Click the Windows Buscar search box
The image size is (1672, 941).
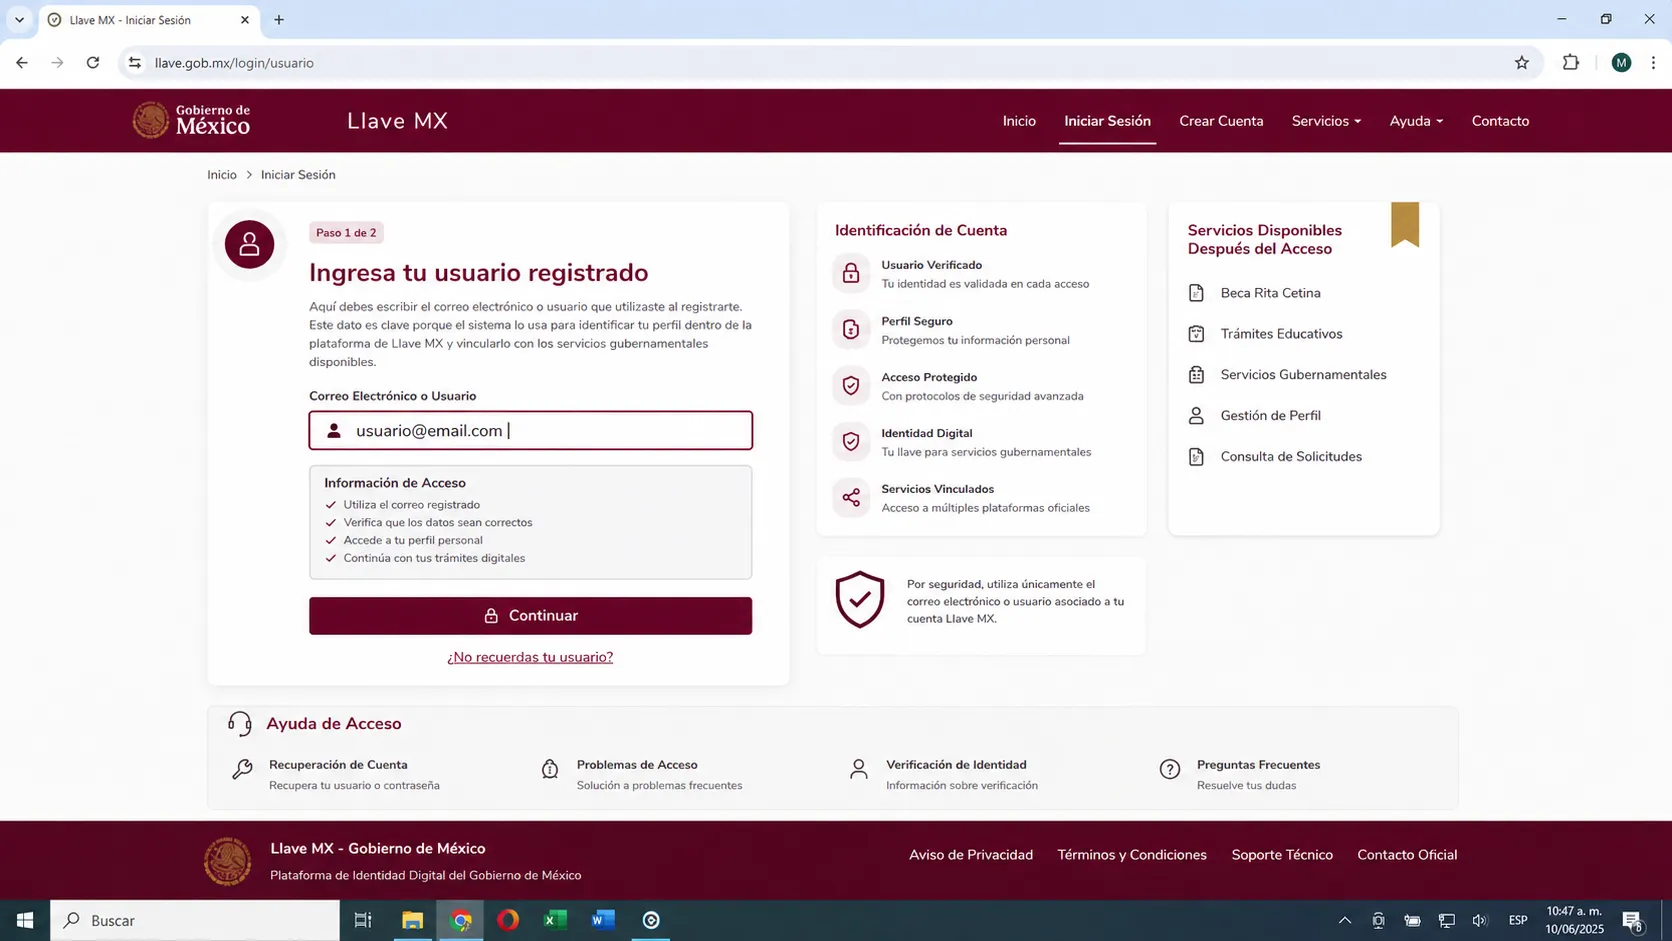[x=195, y=920]
